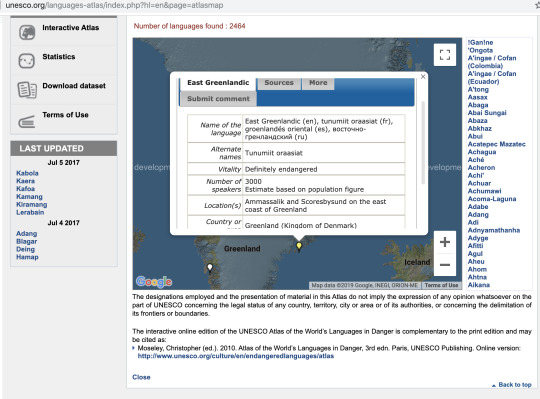Click the Download dataset document icon

tap(27, 90)
